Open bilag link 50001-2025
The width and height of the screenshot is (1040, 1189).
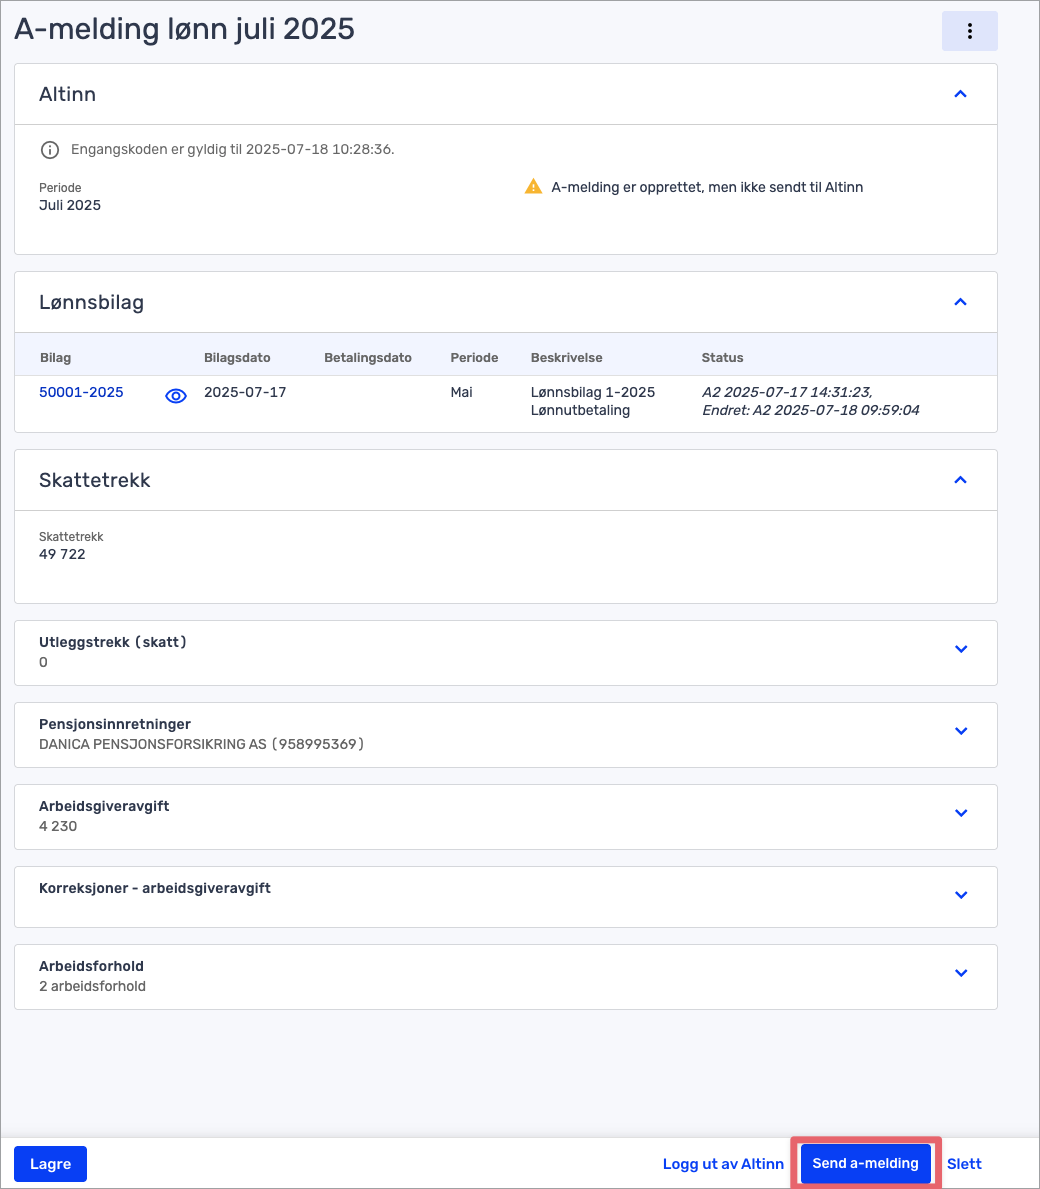point(81,392)
